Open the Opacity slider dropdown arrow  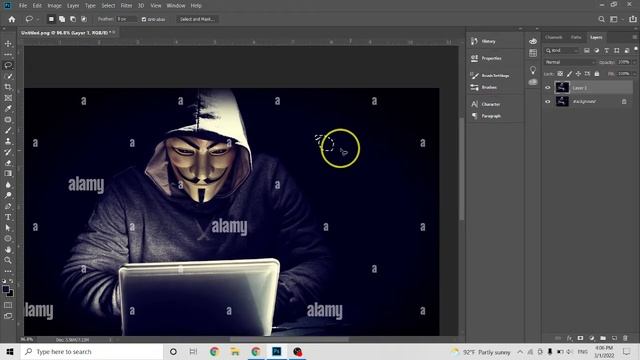click(x=634, y=62)
